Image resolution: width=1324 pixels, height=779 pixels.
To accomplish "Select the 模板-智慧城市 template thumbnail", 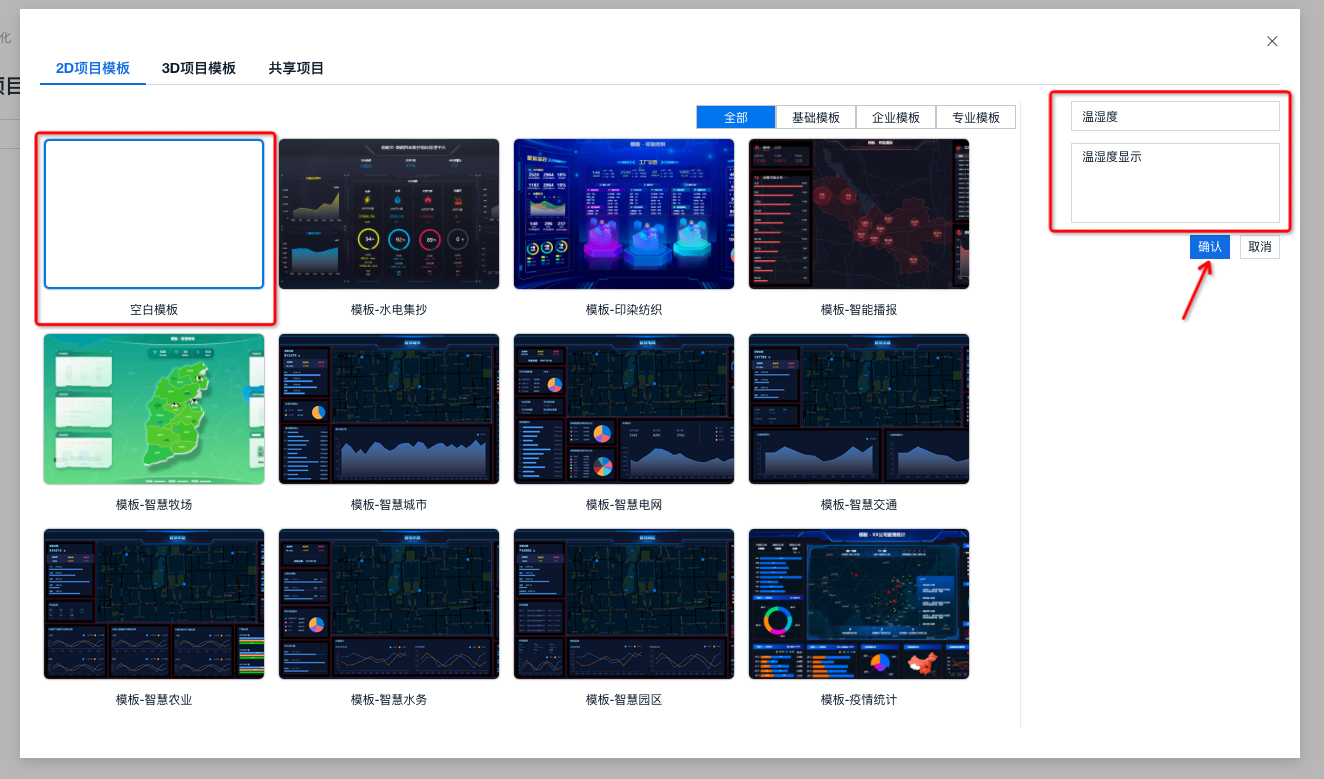I will (389, 409).
